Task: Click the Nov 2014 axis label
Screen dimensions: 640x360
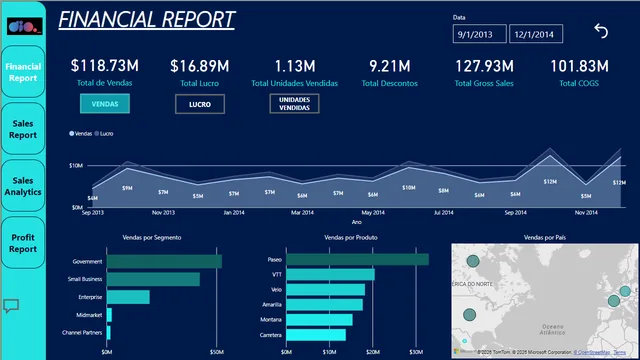Action: [x=586, y=213]
